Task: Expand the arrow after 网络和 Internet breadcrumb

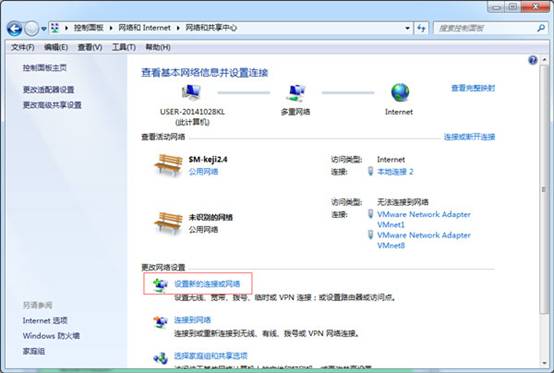Action: 178,28
